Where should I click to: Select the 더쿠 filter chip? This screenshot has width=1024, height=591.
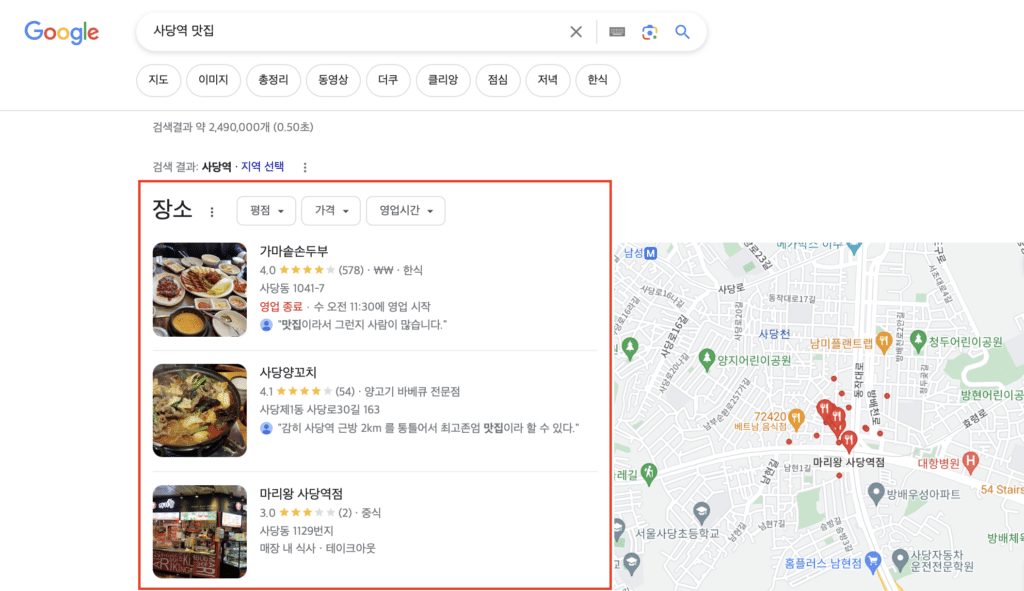click(x=388, y=80)
